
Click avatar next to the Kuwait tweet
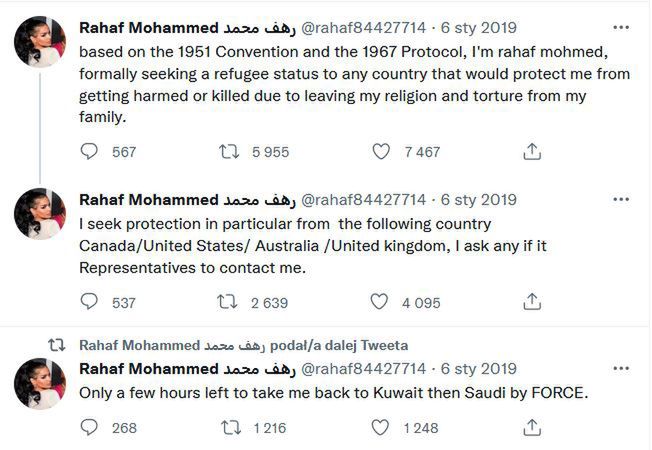point(40,384)
